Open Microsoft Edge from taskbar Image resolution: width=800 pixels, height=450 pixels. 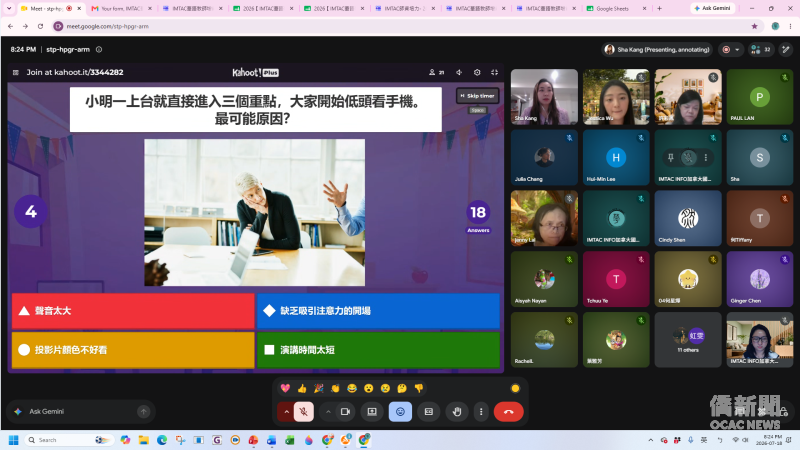(162, 440)
